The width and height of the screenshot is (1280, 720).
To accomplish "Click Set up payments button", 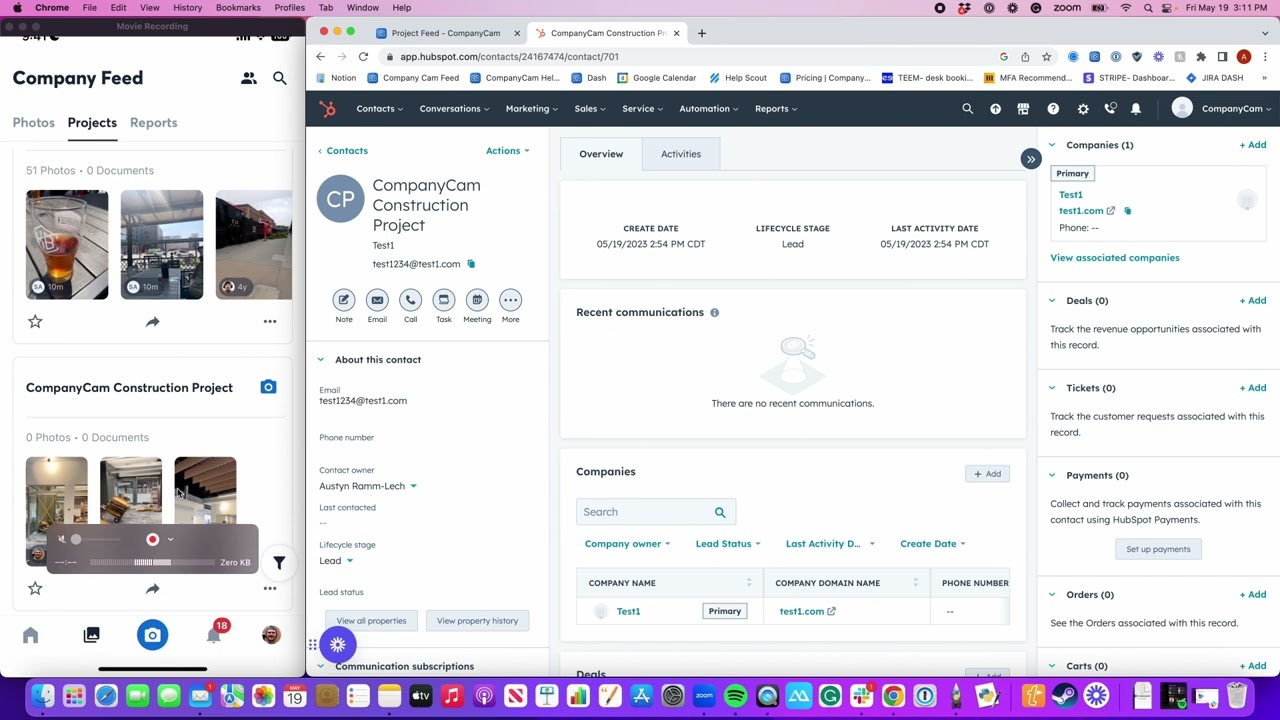I will [1158, 549].
